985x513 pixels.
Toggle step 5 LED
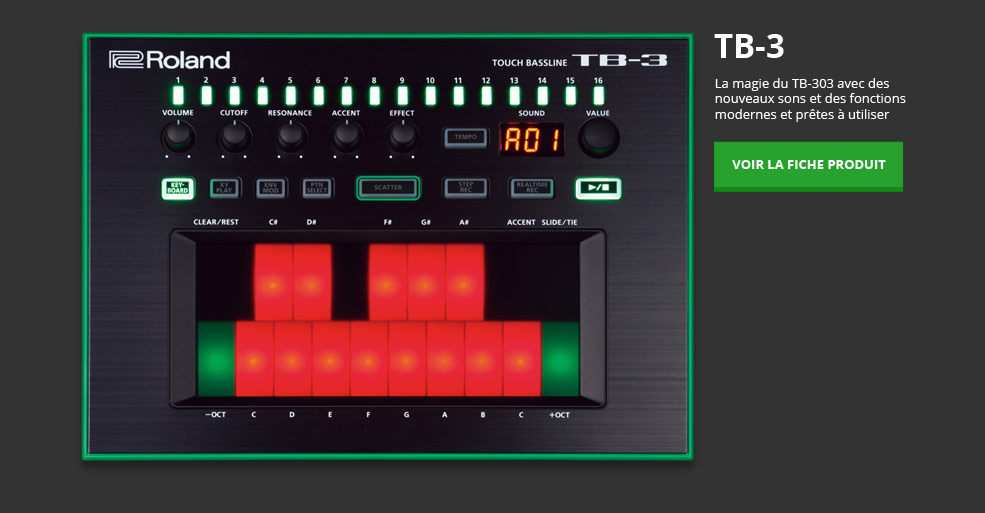click(x=290, y=95)
